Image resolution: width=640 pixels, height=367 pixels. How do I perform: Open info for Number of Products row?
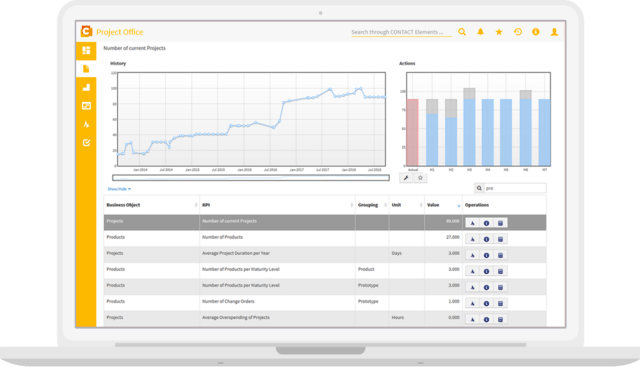486,239
